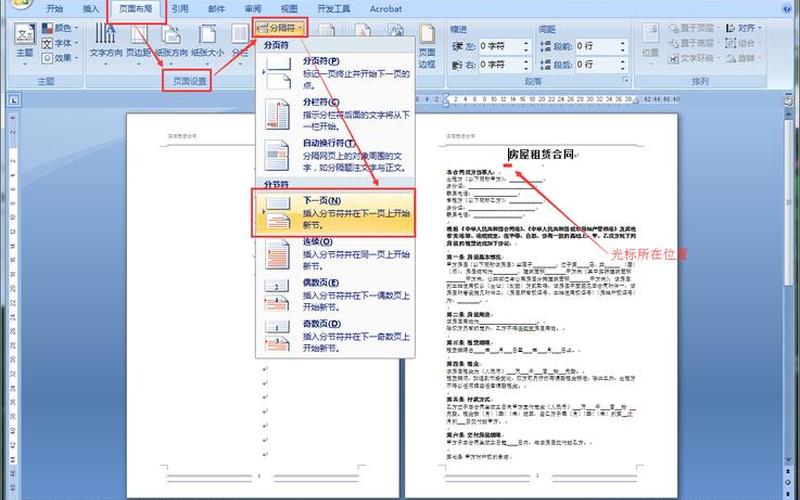
Task: Choose 偶数页(E) even page section break
Action: (335, 294)
